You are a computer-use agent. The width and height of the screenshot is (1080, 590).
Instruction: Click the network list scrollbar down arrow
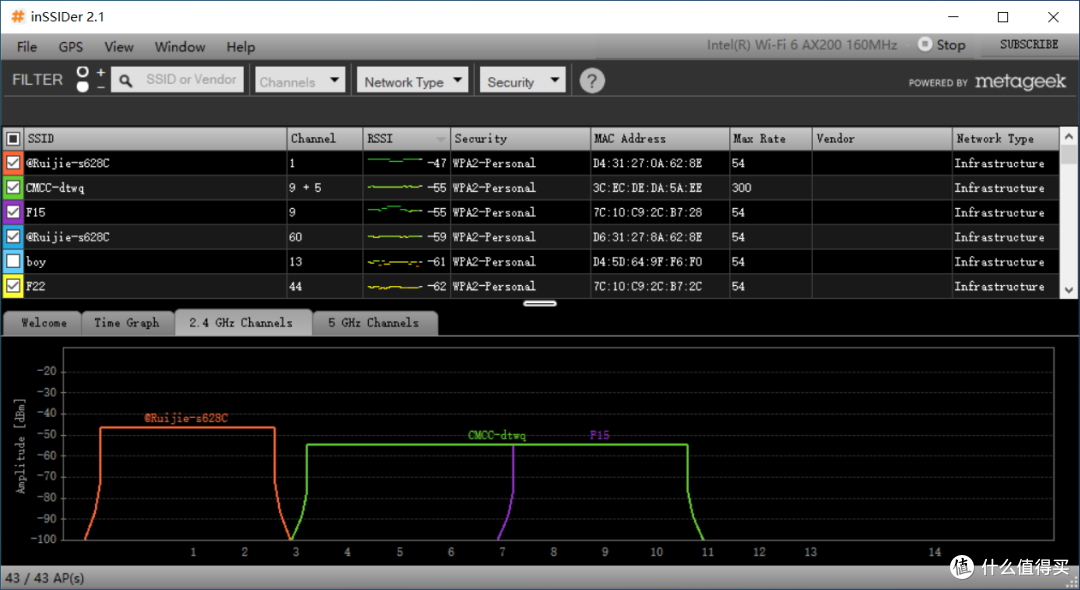click(x=1068, y=290)
